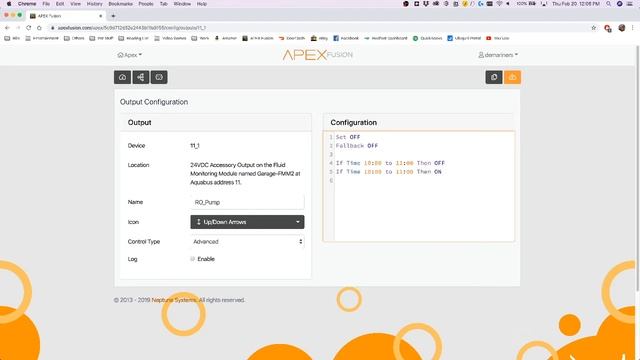Click the Neptune Systems copyright link

174,300
